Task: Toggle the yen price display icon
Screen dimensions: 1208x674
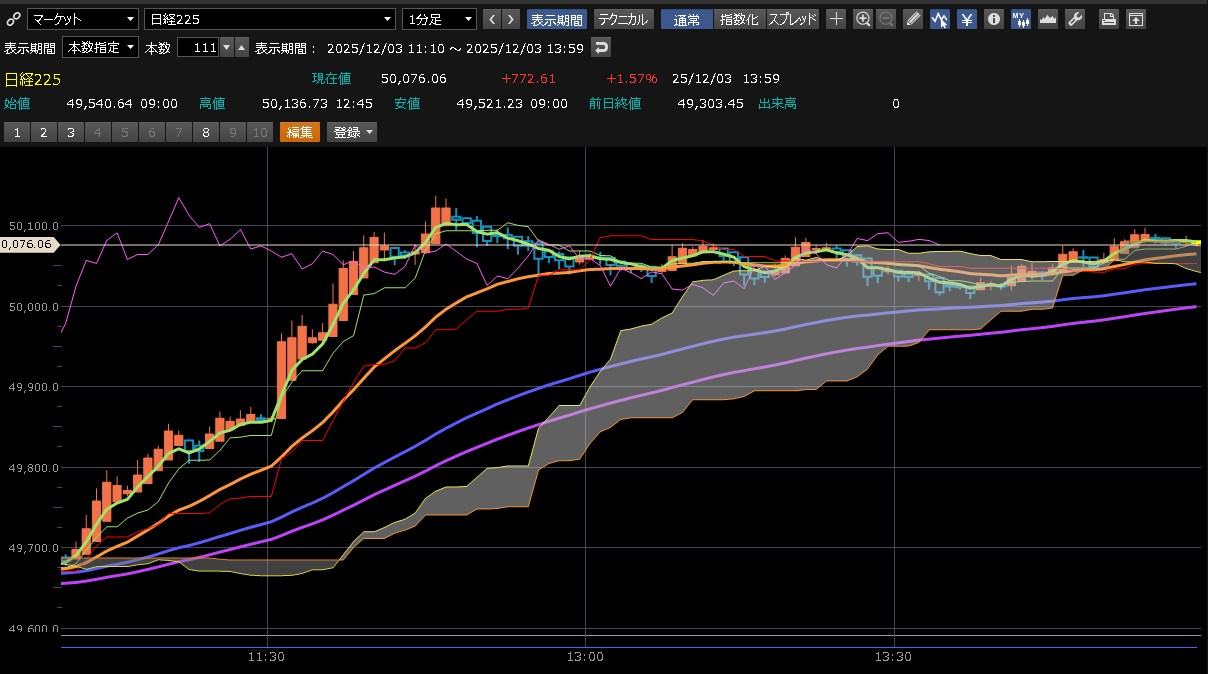Action: pyautogui.click(x=966, y=19)
